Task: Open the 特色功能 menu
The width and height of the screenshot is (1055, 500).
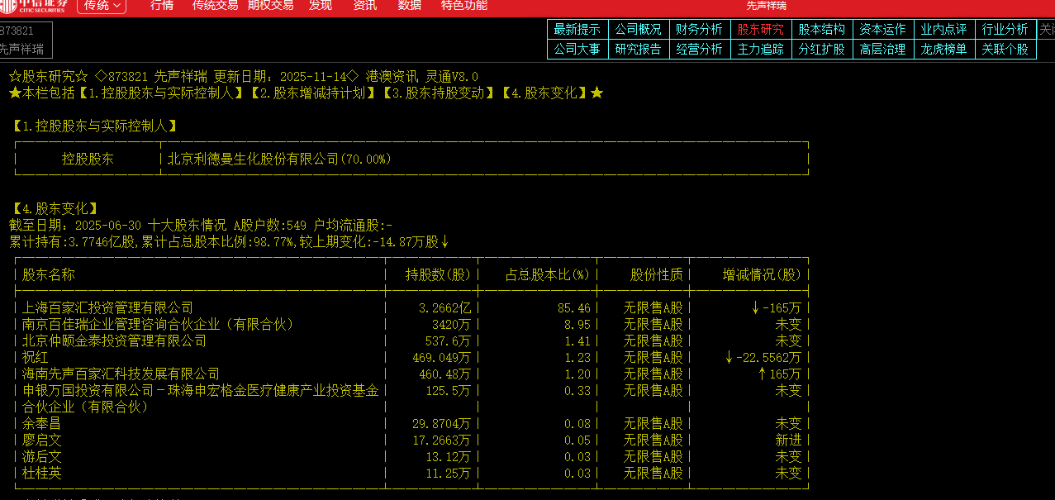Action: (464, 5)
